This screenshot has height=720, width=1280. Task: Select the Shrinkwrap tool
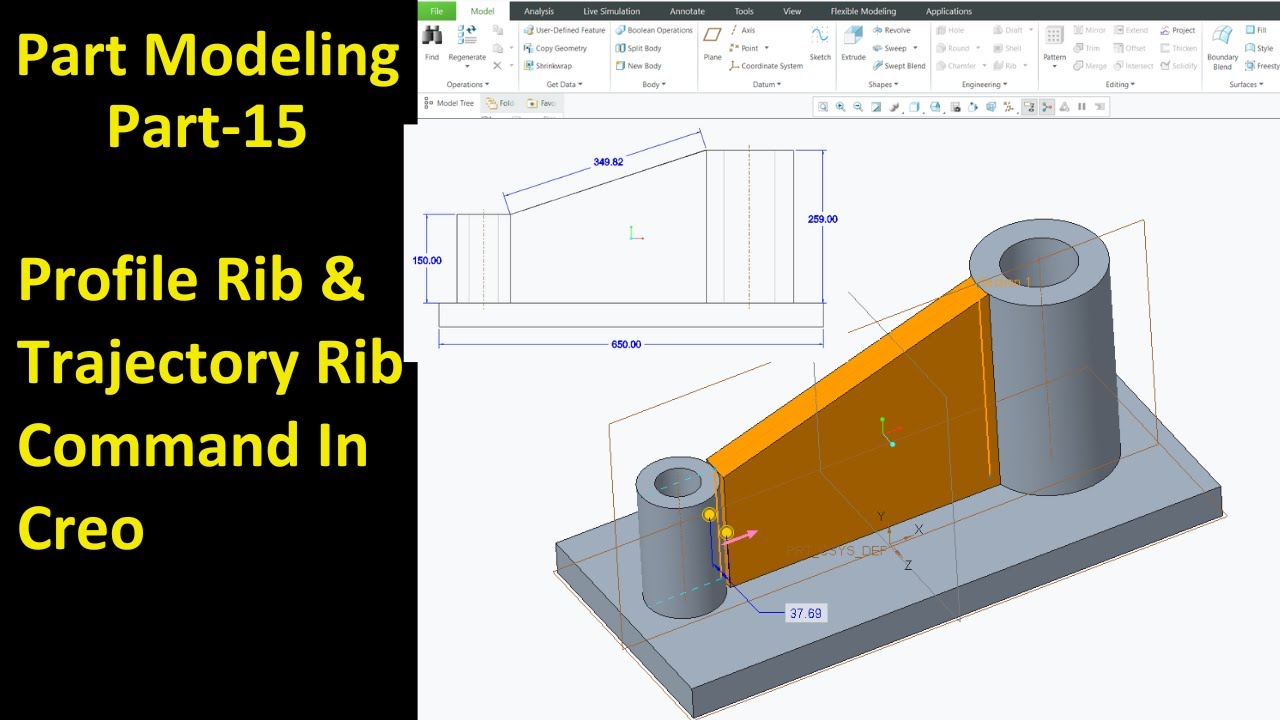(x=548, y=66)
